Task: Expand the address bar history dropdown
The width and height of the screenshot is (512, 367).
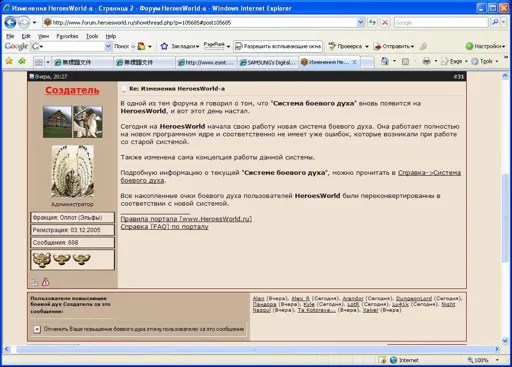Action: [x=360, y=23]
